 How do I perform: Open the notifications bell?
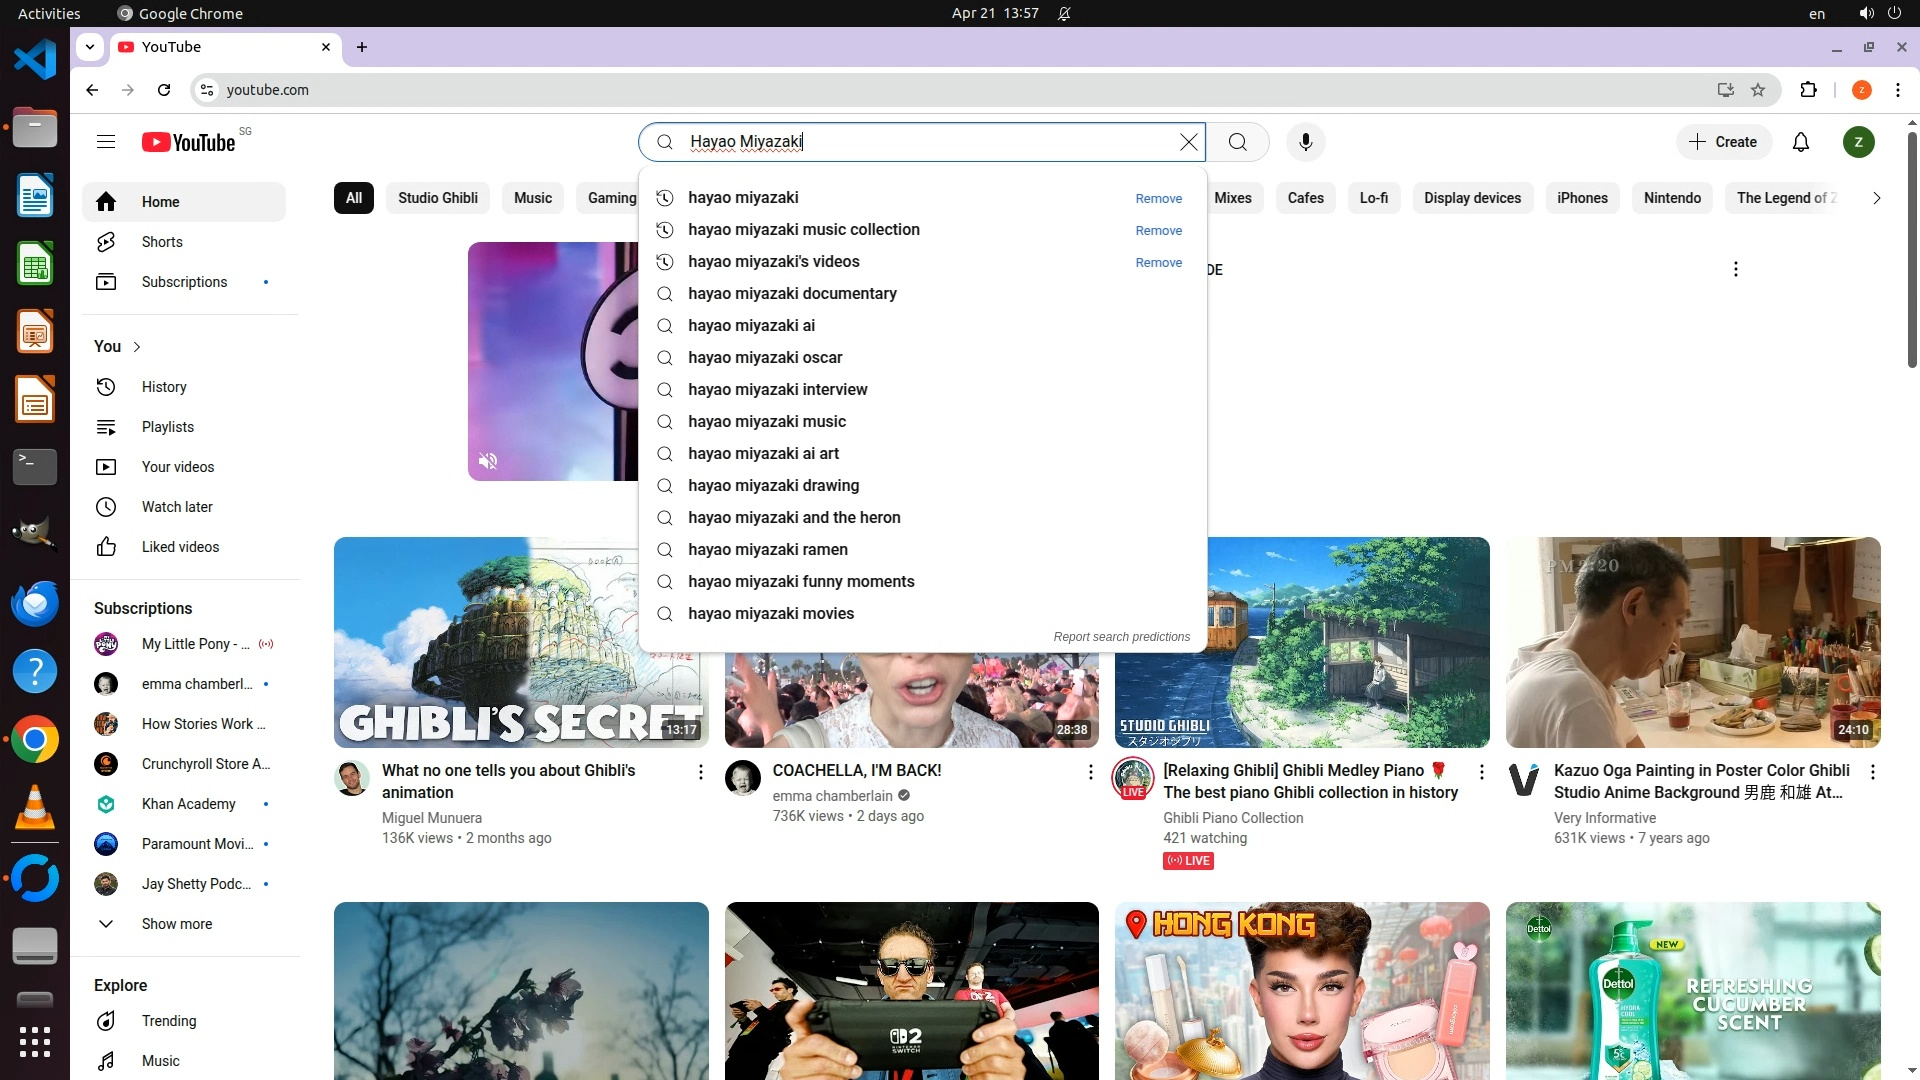click(1800, 142)
